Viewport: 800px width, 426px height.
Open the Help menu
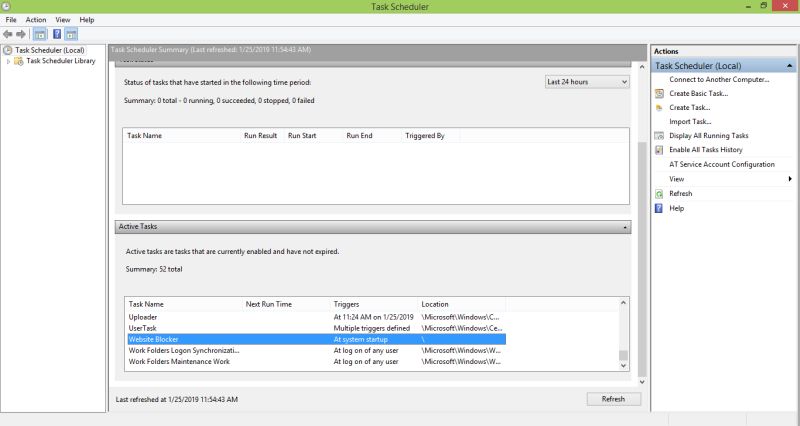(x=87, y=20)
